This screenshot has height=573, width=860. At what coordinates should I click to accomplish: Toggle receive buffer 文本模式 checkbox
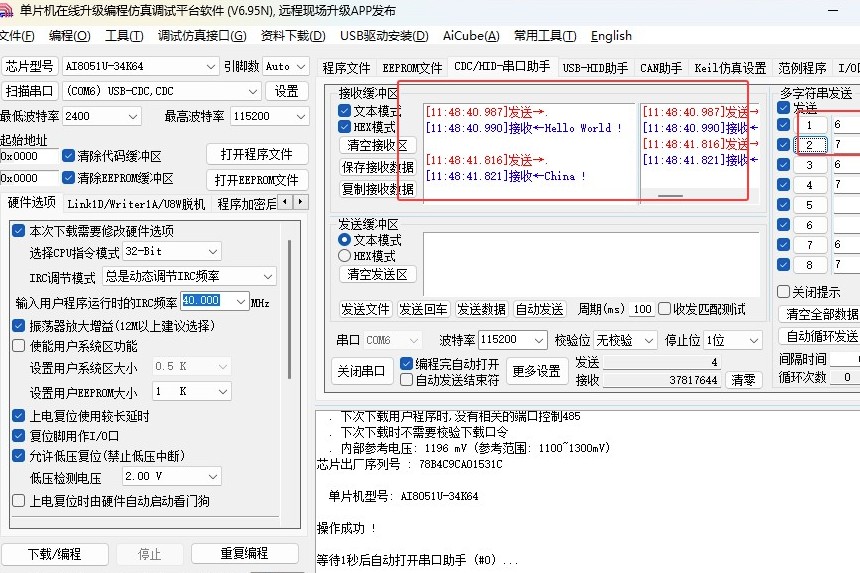coord(344,111)
